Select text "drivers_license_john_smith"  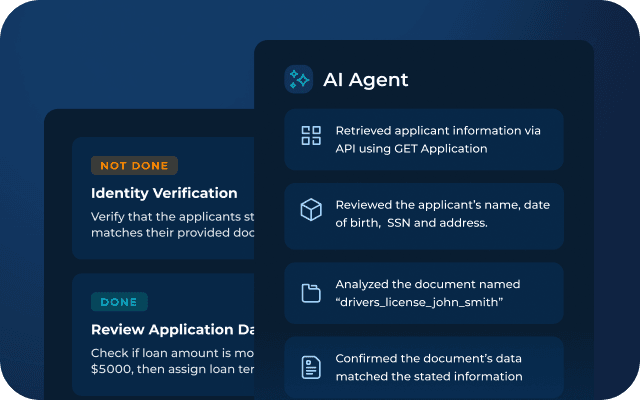pos(419,302)
